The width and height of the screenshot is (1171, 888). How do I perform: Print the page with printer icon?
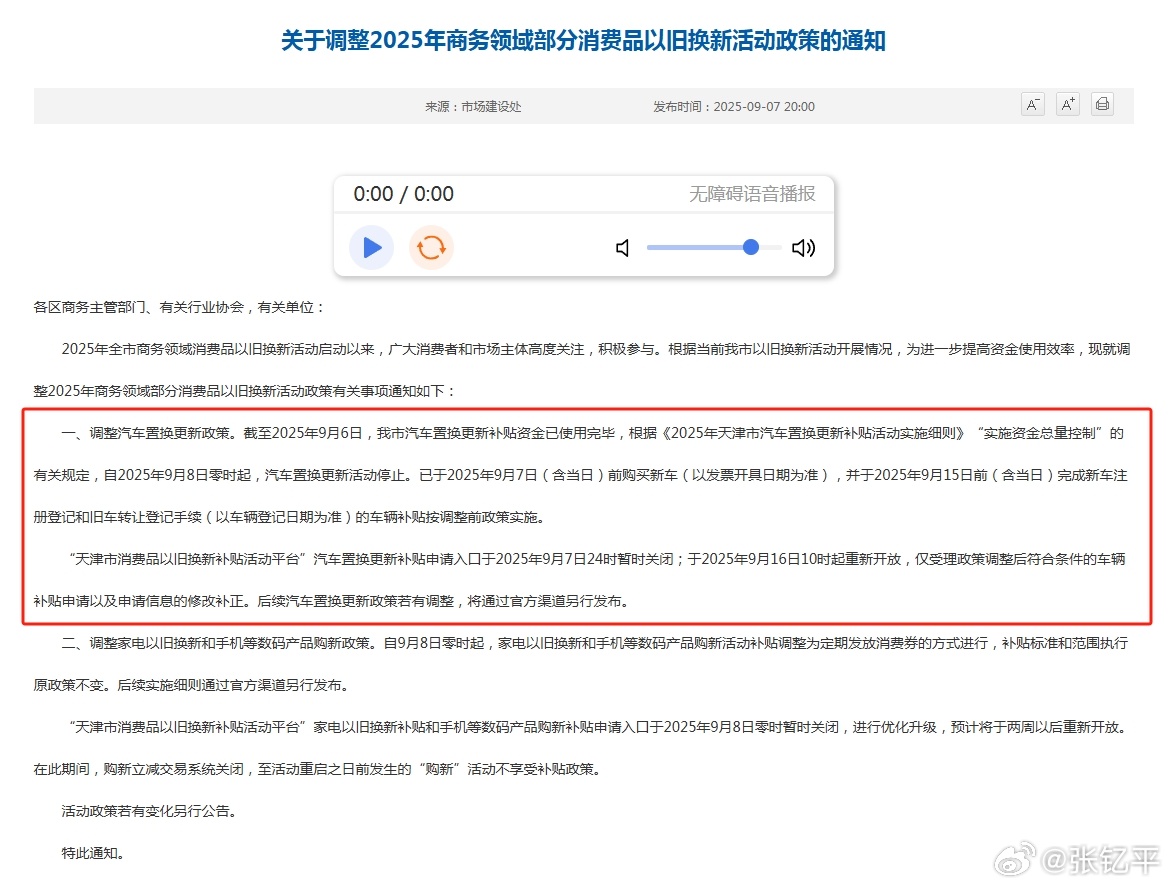[1102, 105]
